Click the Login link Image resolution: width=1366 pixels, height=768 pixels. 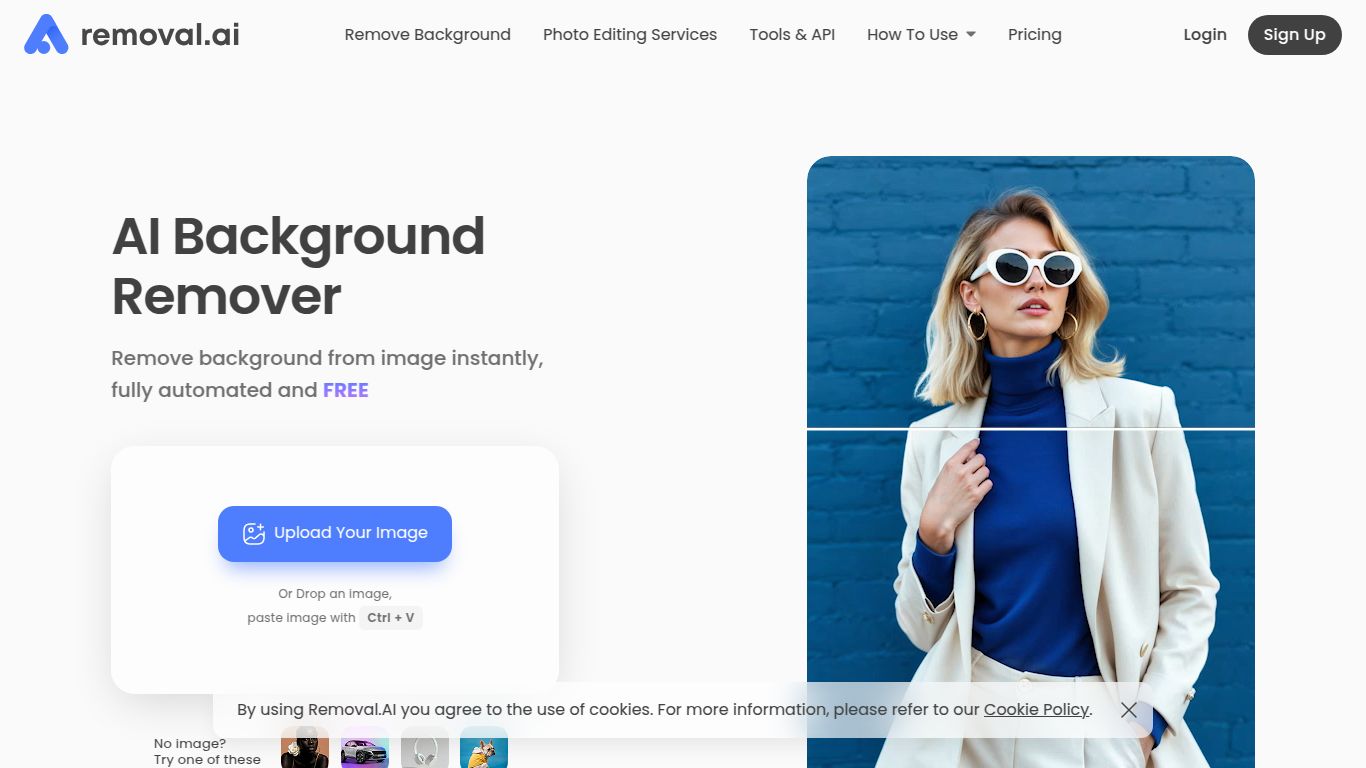1204,34
